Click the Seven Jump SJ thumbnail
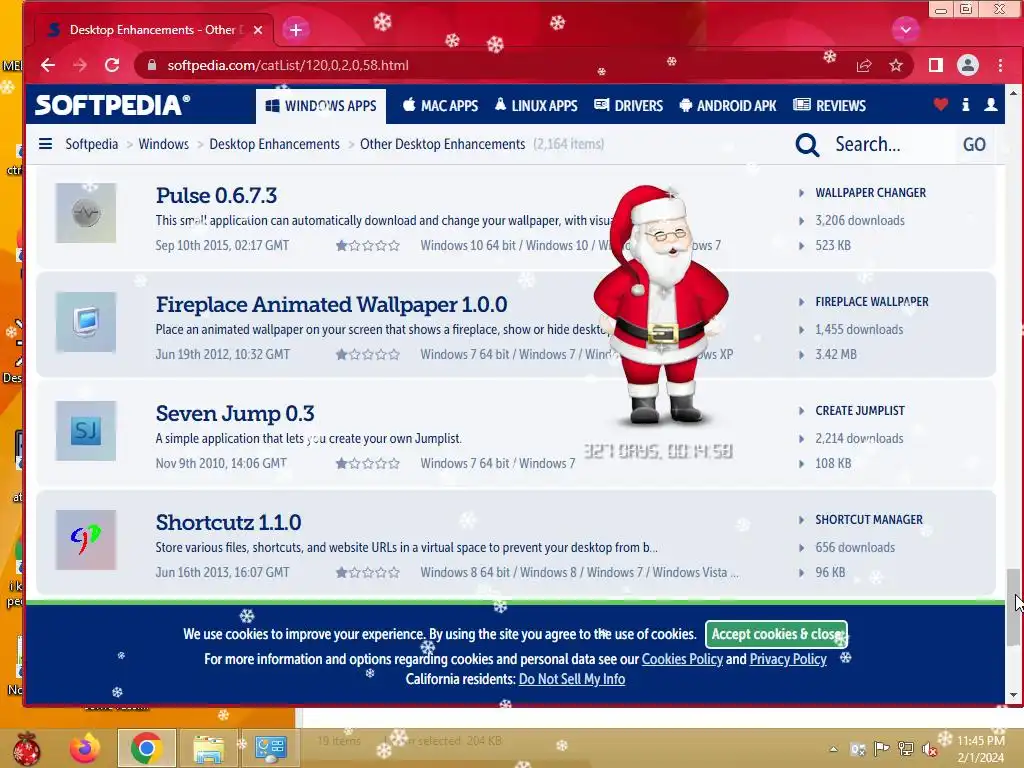The height and width of the screenshot is (768, 1024). pyautogui.click(x=86, y=431)
